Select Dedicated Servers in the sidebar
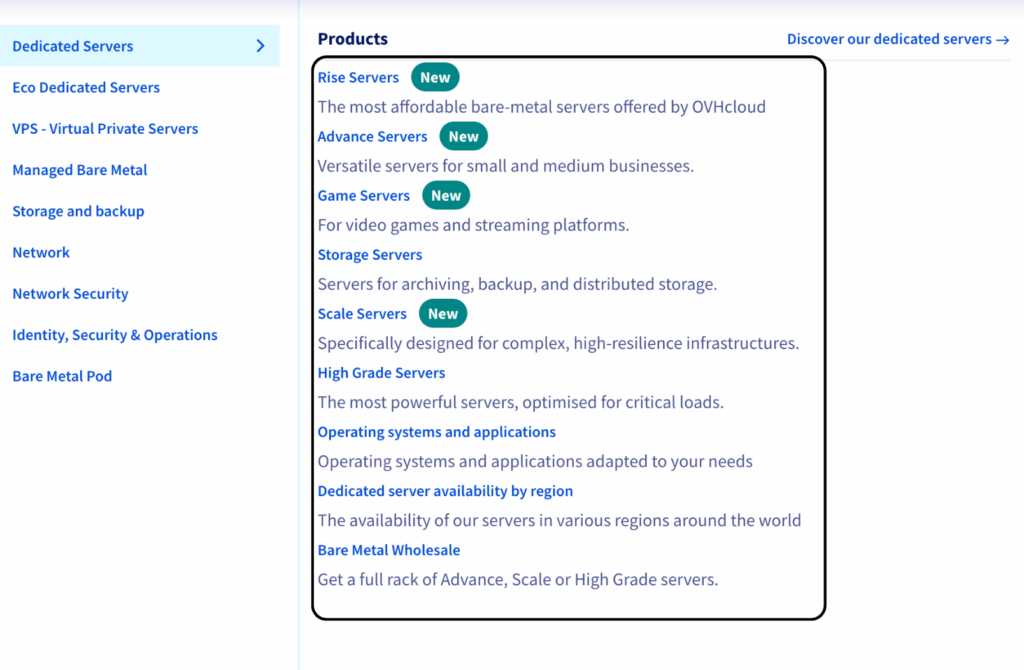 72,45
